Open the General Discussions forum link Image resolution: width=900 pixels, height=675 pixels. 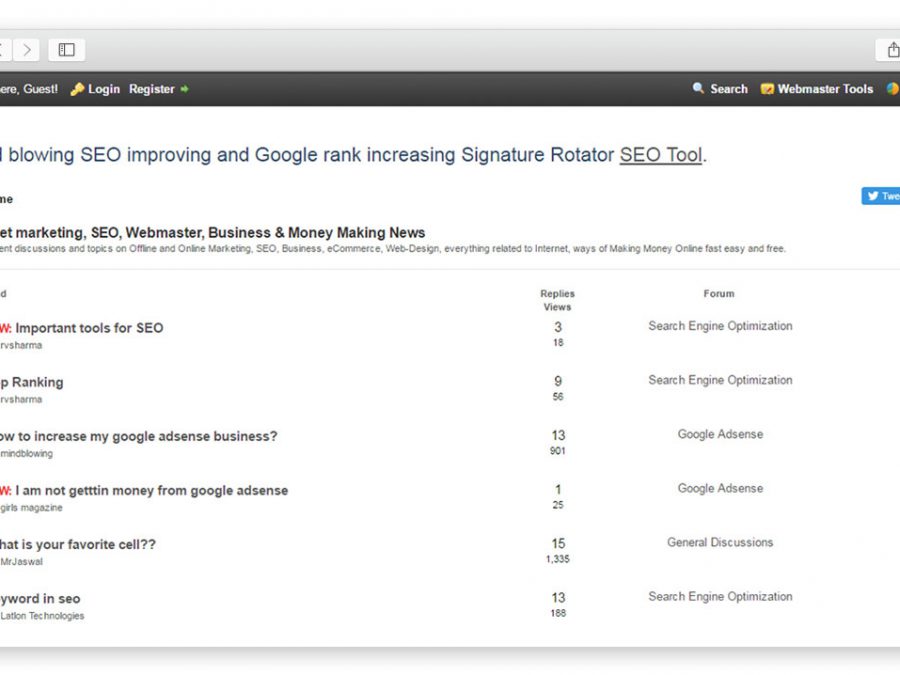click(x=720, y=542)
